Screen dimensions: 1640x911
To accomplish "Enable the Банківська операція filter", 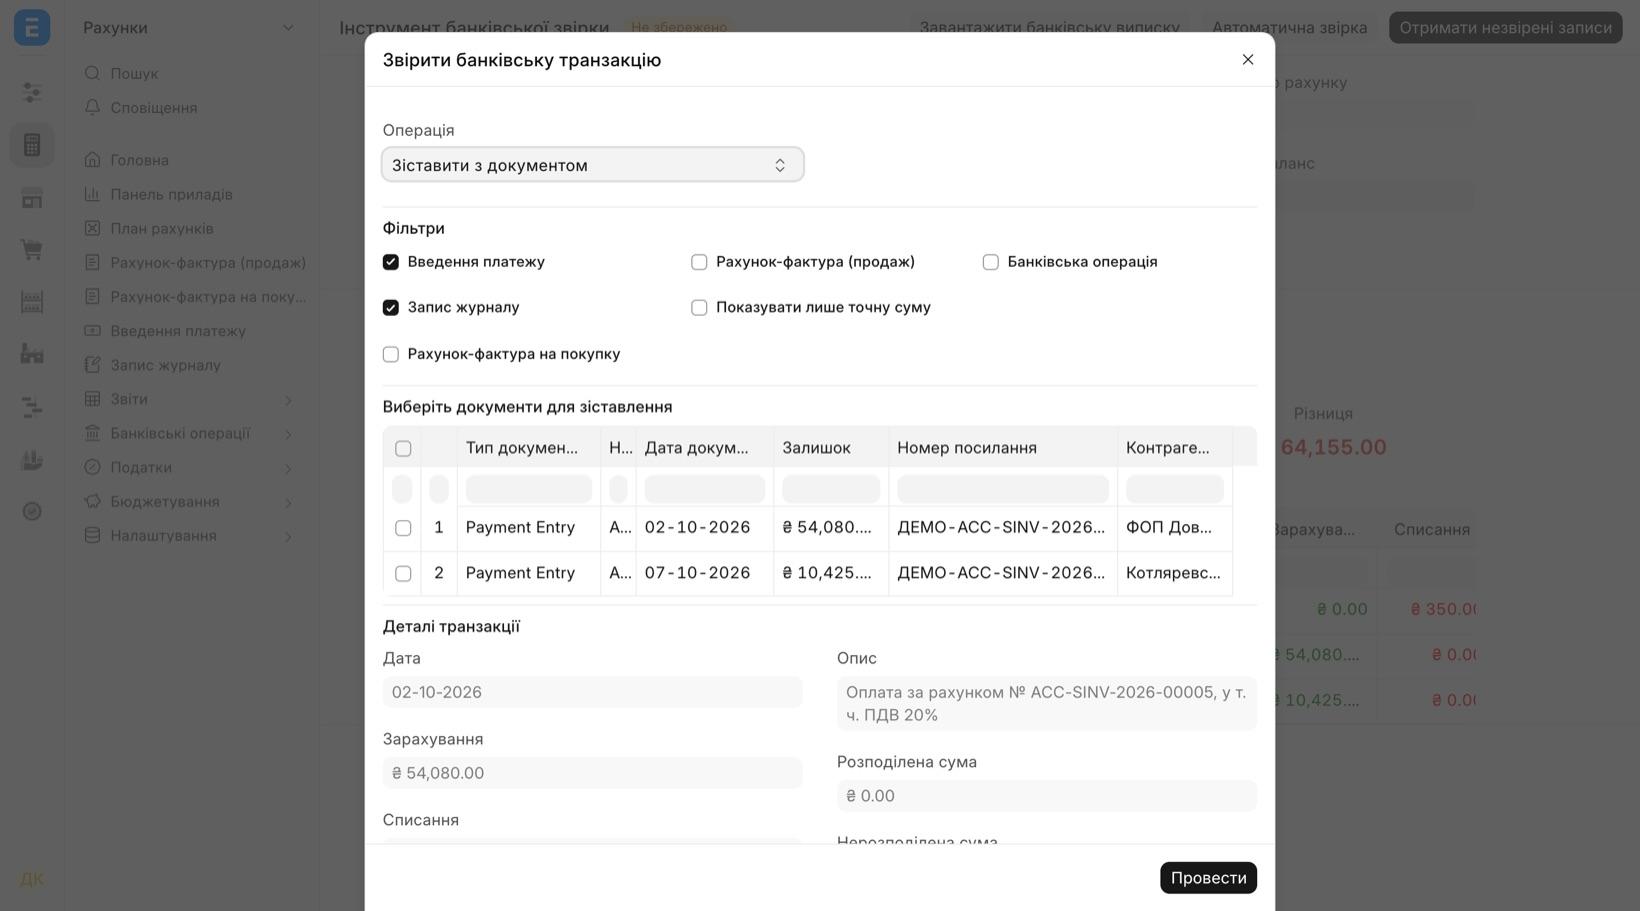I will 991,262.
